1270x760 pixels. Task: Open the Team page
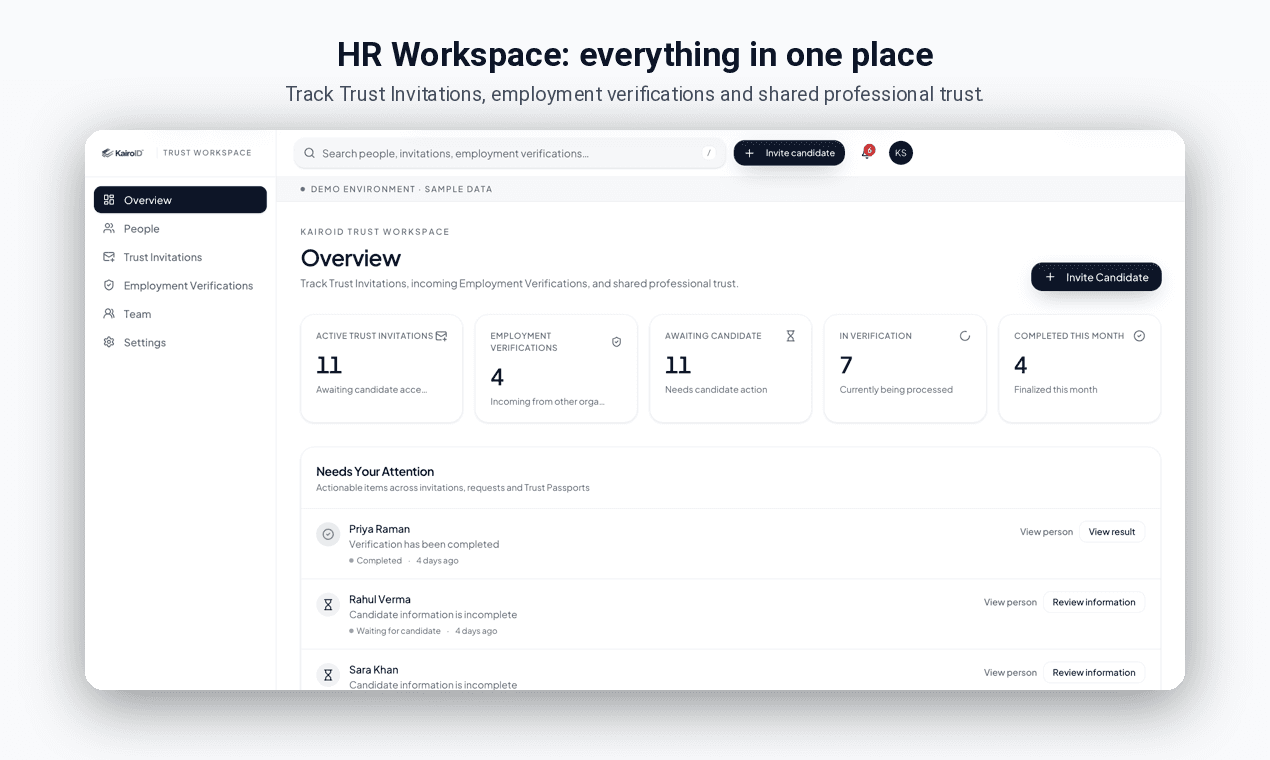(x=180, y=314)
